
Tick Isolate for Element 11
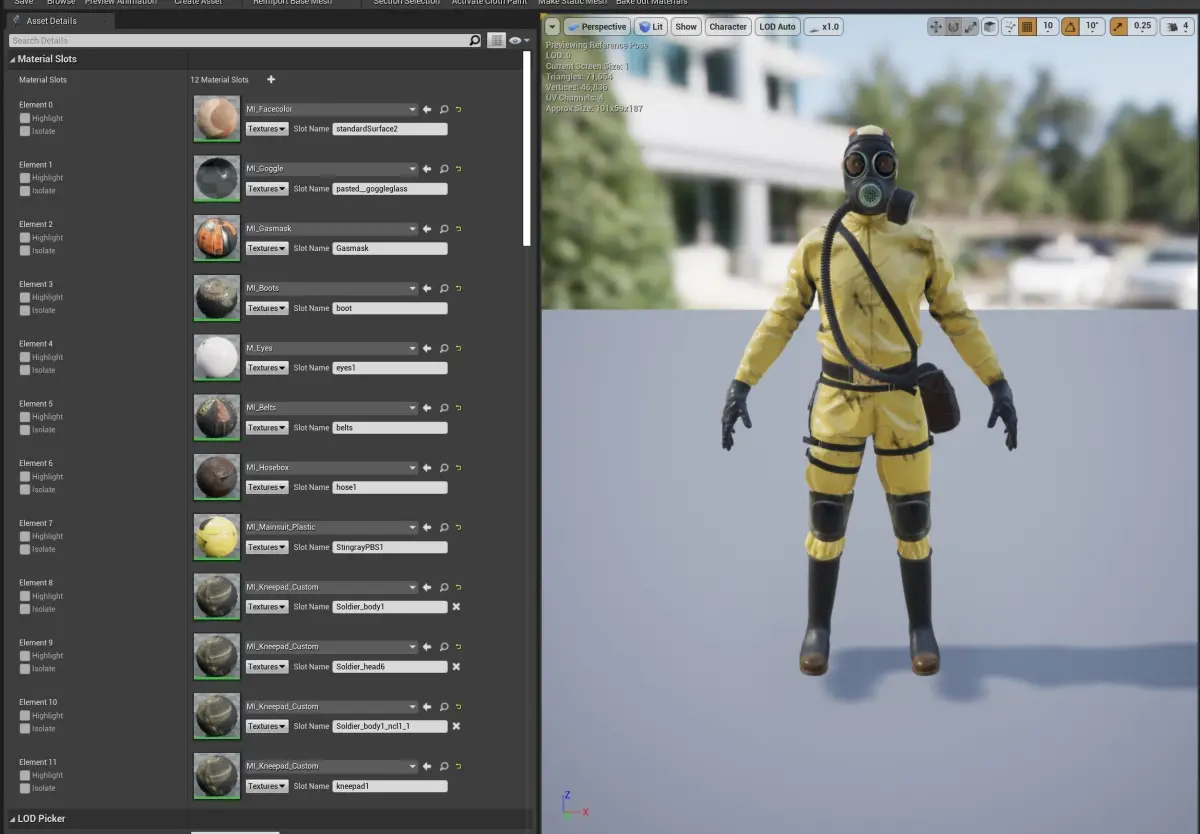pos(25,788)
